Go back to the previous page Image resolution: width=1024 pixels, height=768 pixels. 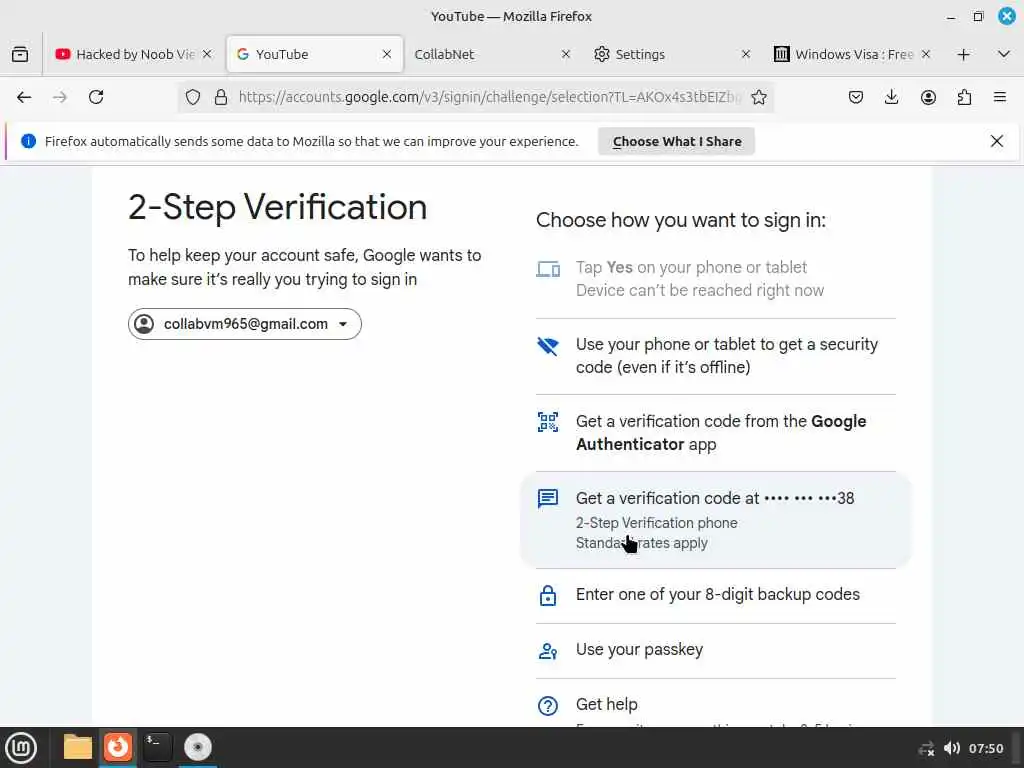click(x=24, y=97)
